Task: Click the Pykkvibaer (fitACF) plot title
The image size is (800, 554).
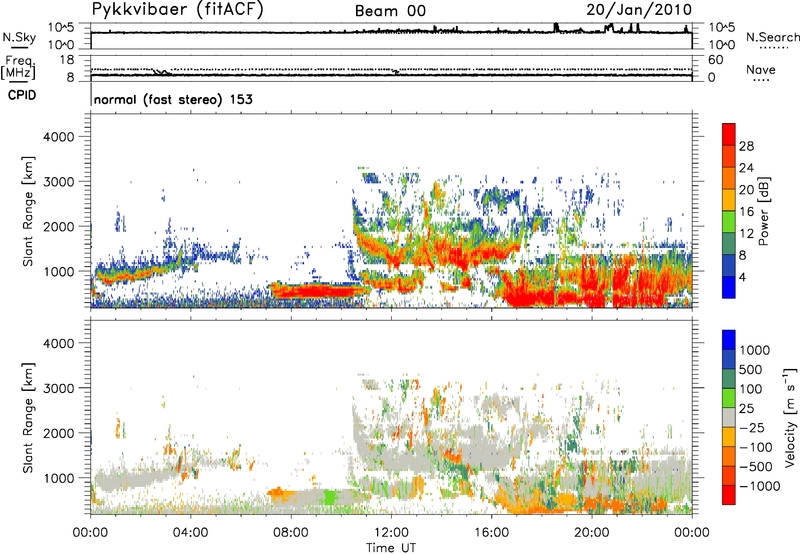Action: coord(178,10)
